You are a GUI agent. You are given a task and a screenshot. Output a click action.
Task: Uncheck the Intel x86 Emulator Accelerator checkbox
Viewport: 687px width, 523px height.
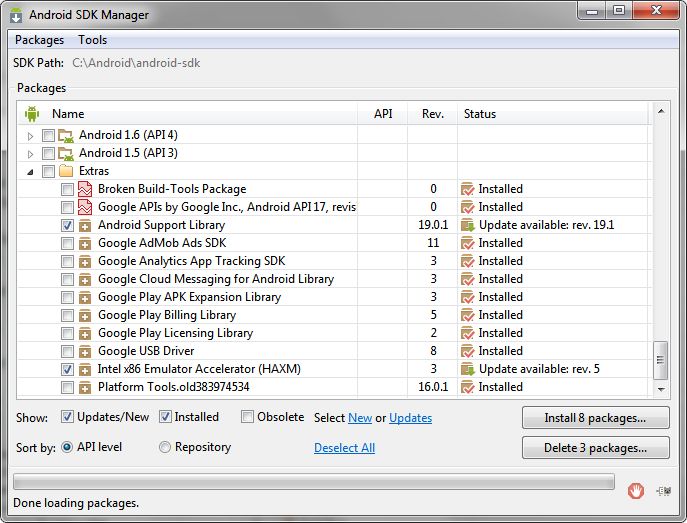click(67, 369)
